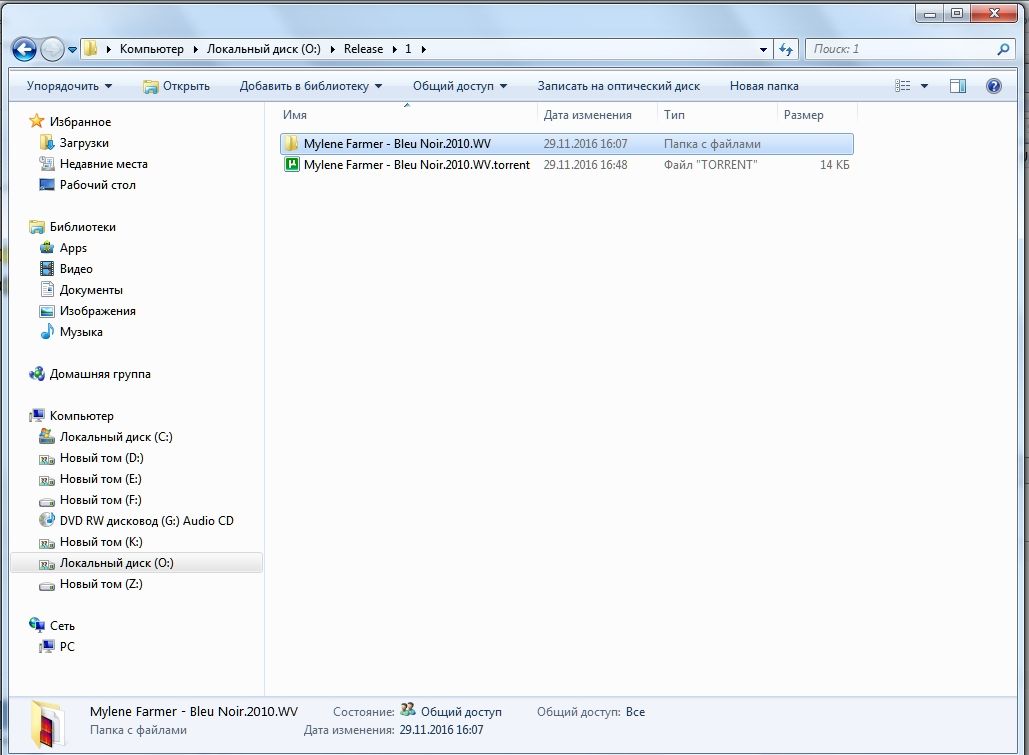Click the greyed Forward navigation arrow

[52, 49]
